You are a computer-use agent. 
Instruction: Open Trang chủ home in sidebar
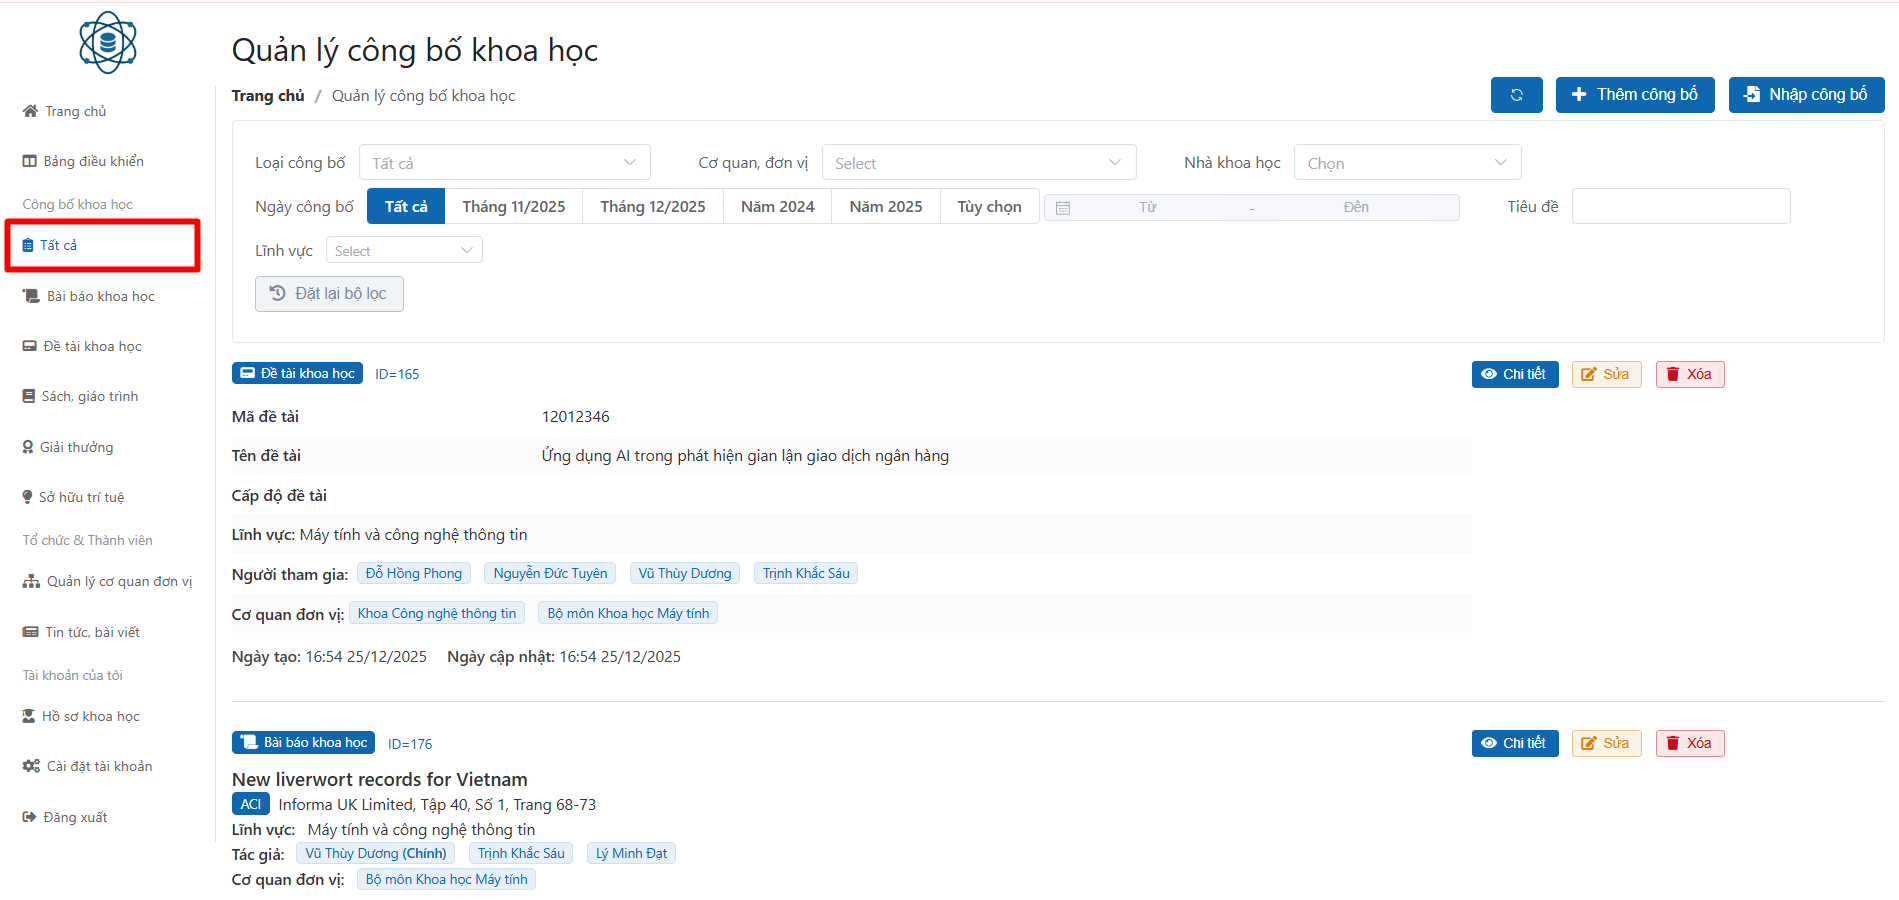click(x=65, y=111)
